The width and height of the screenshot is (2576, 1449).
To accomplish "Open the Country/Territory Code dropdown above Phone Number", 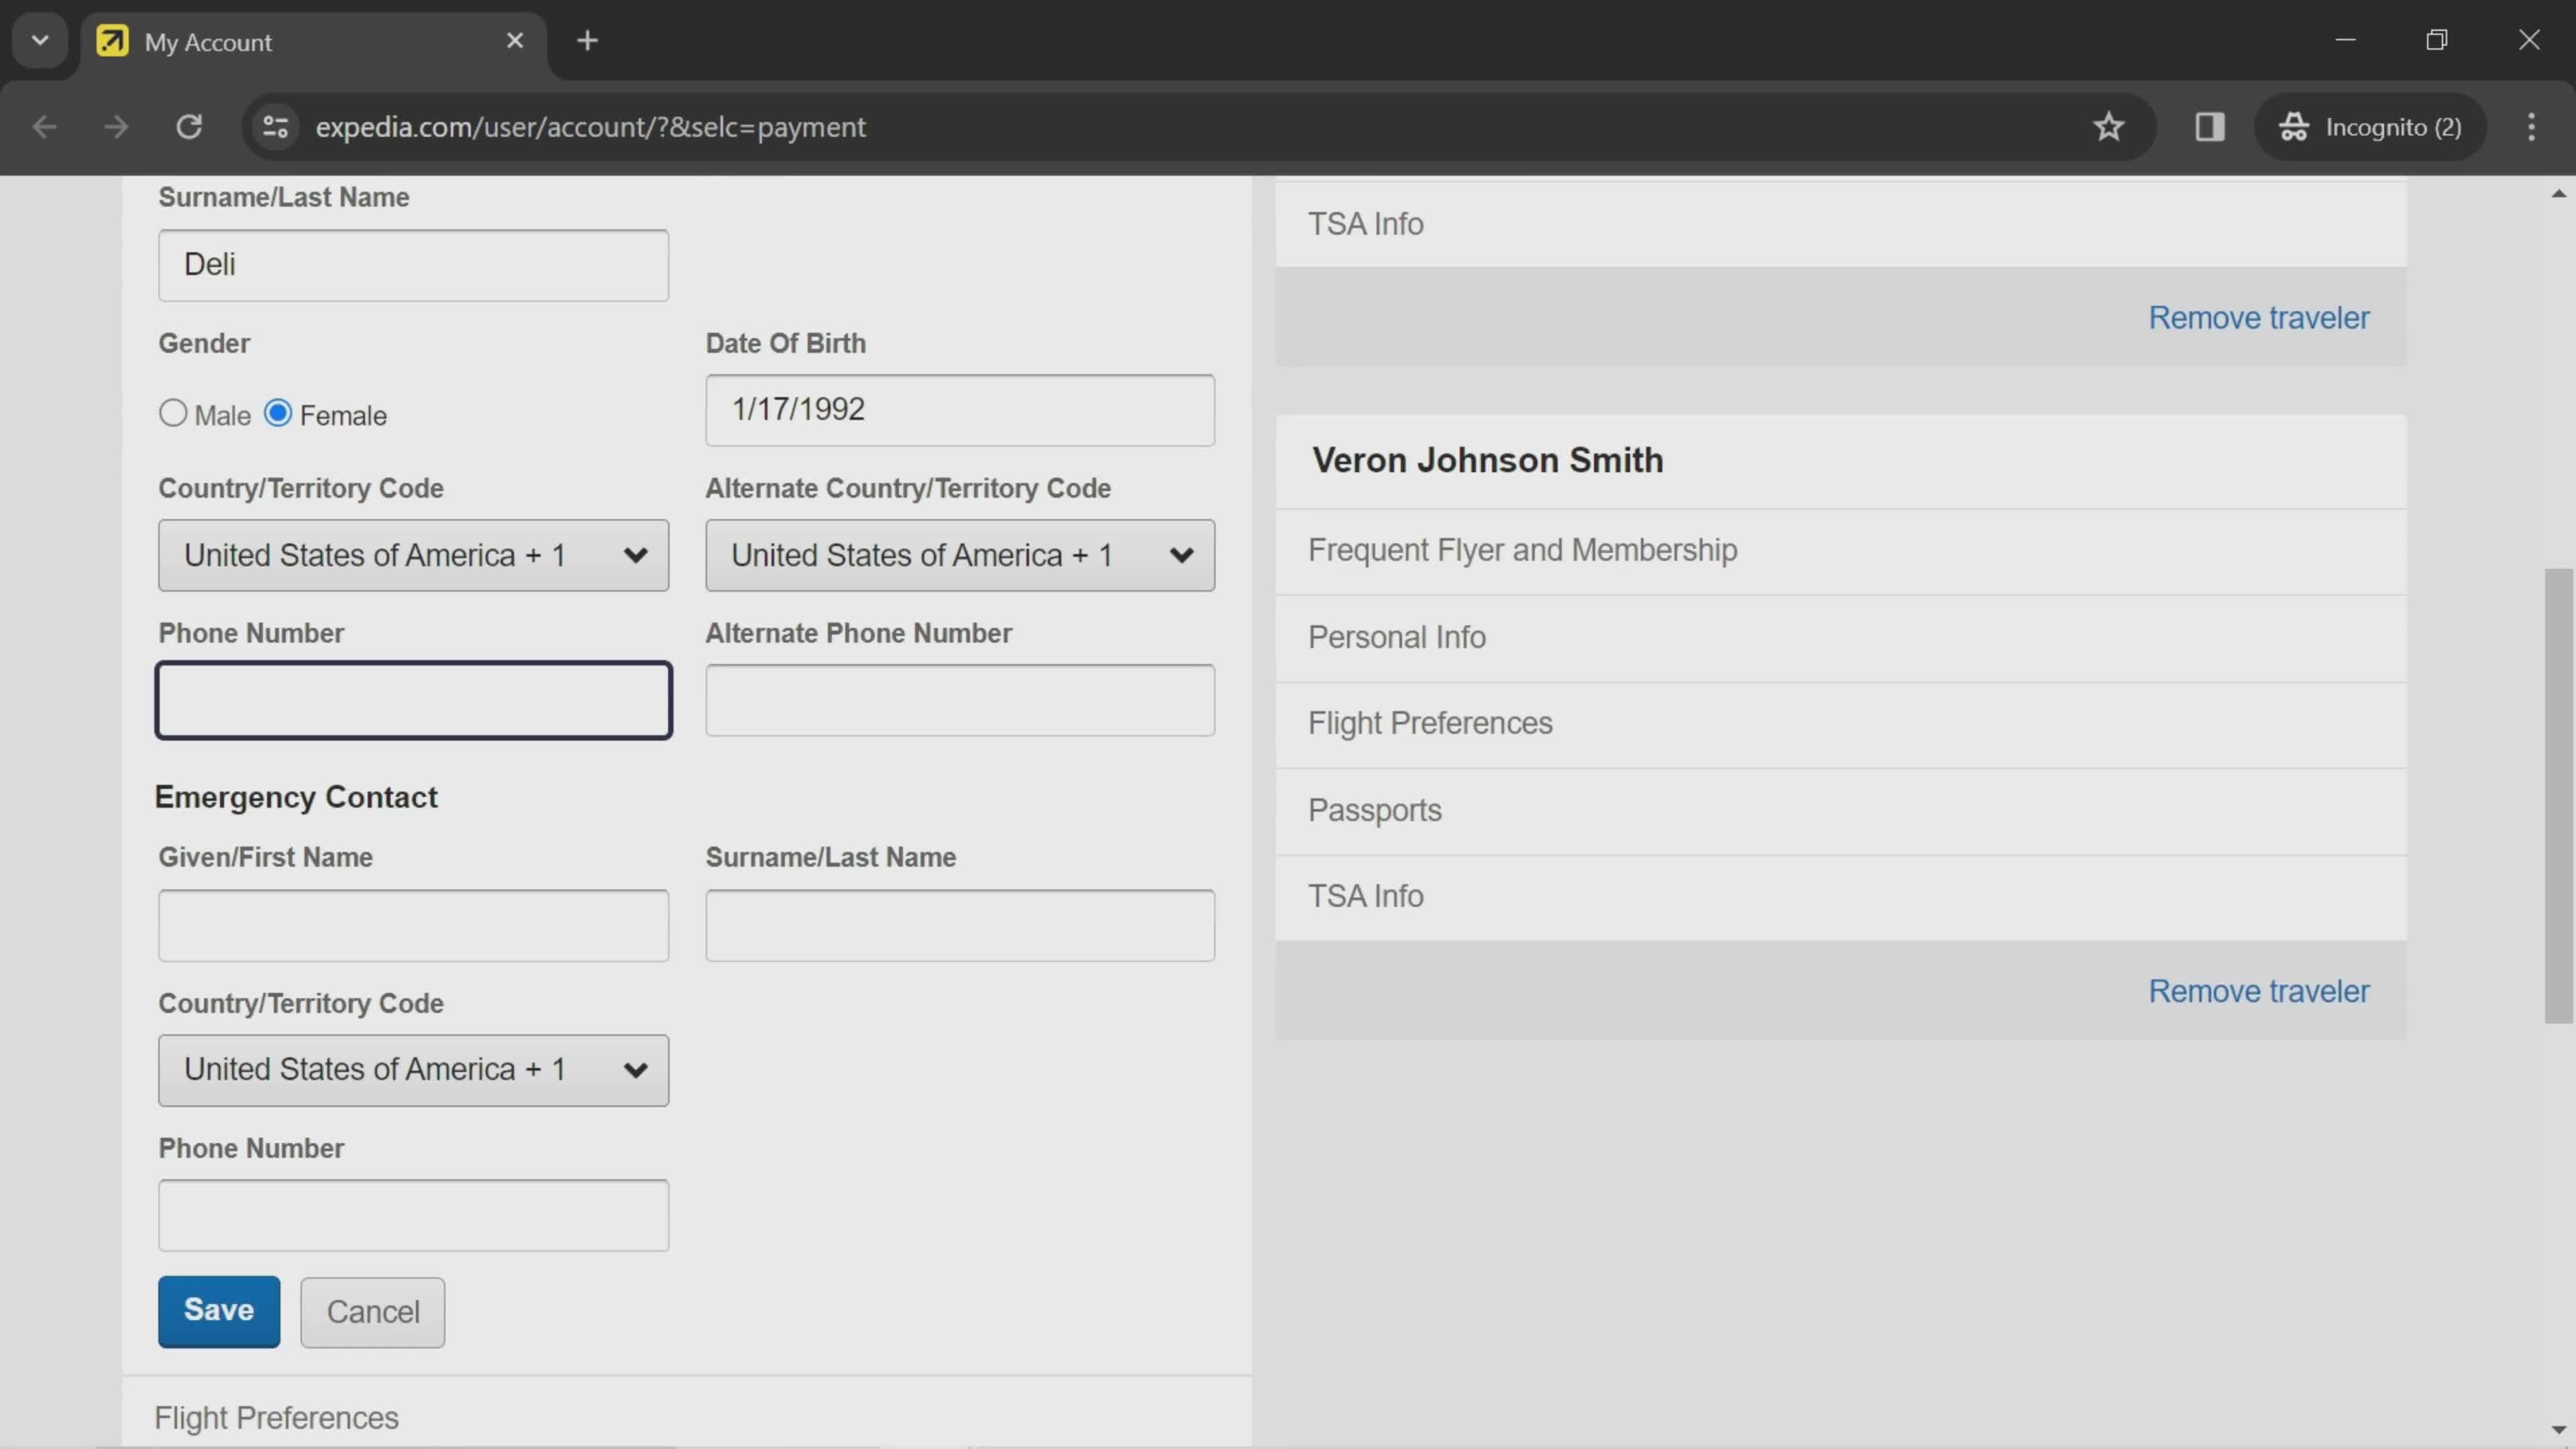I will tap(413, 555).
